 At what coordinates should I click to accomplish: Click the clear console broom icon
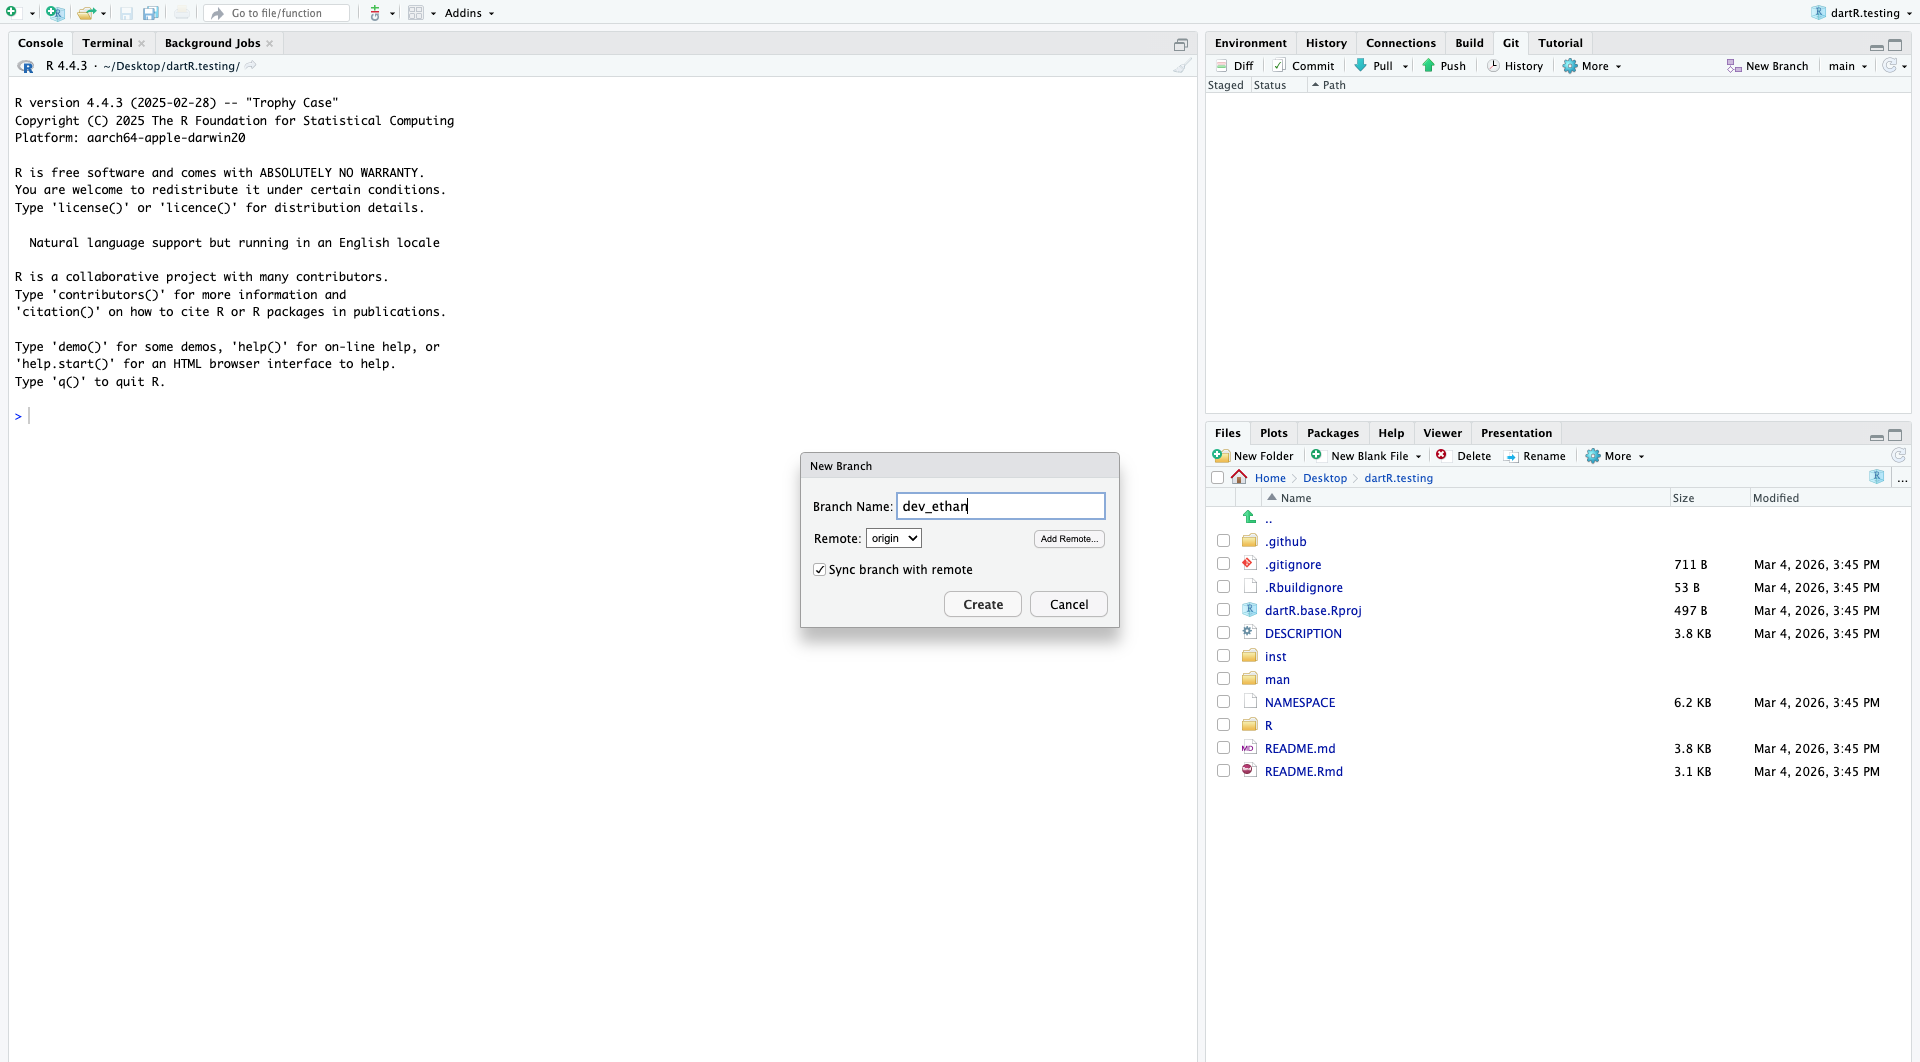click(1182, 66)
